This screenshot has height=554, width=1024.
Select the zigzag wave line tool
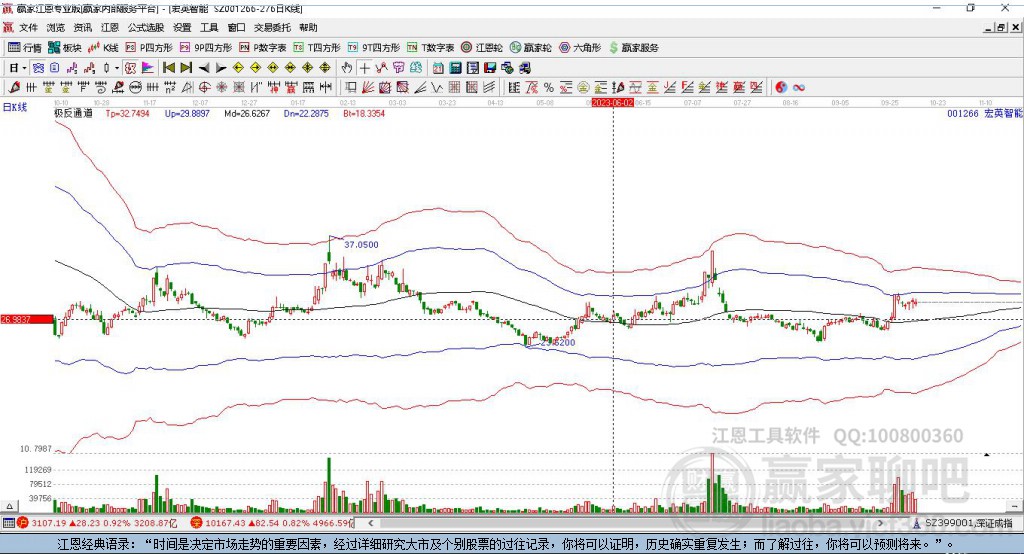click(437, 88)
